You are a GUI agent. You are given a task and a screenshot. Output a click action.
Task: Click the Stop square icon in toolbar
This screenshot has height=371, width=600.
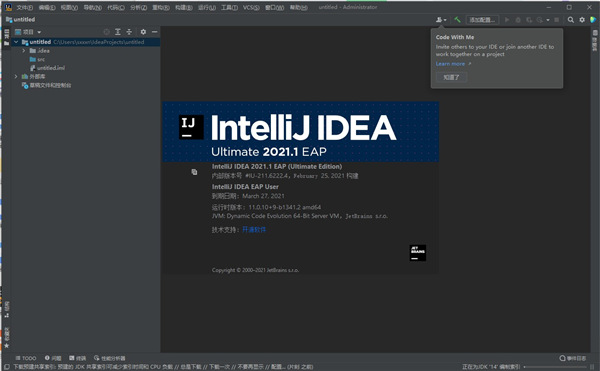tap(557, 20)
